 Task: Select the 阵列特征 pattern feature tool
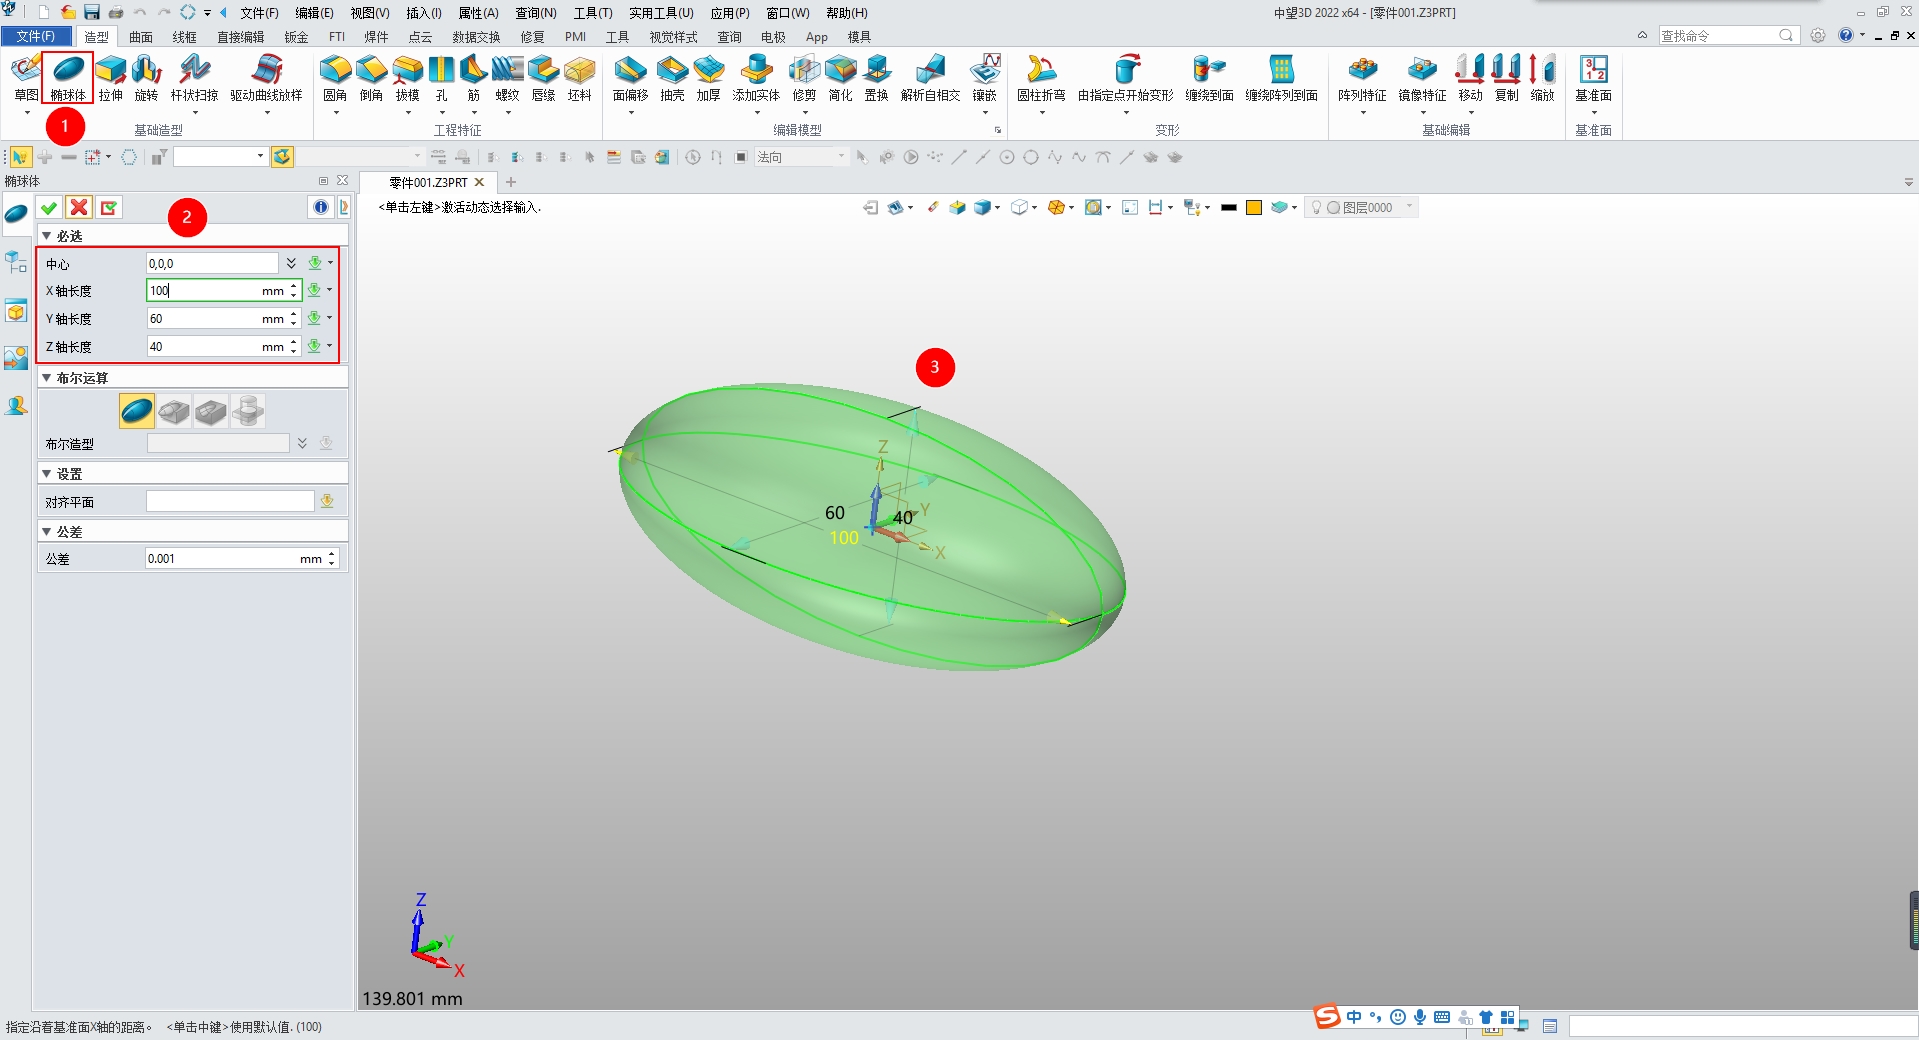1362,78
